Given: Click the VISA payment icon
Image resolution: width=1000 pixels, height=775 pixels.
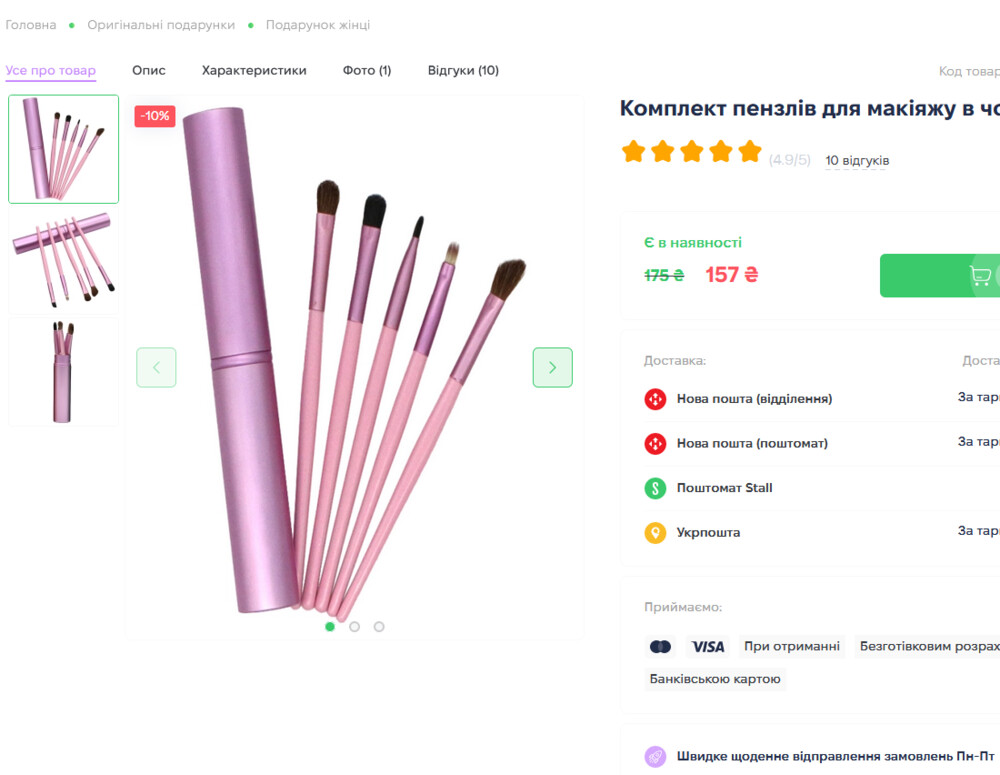Looking at the screenshot, I should (x=708, y=647).
